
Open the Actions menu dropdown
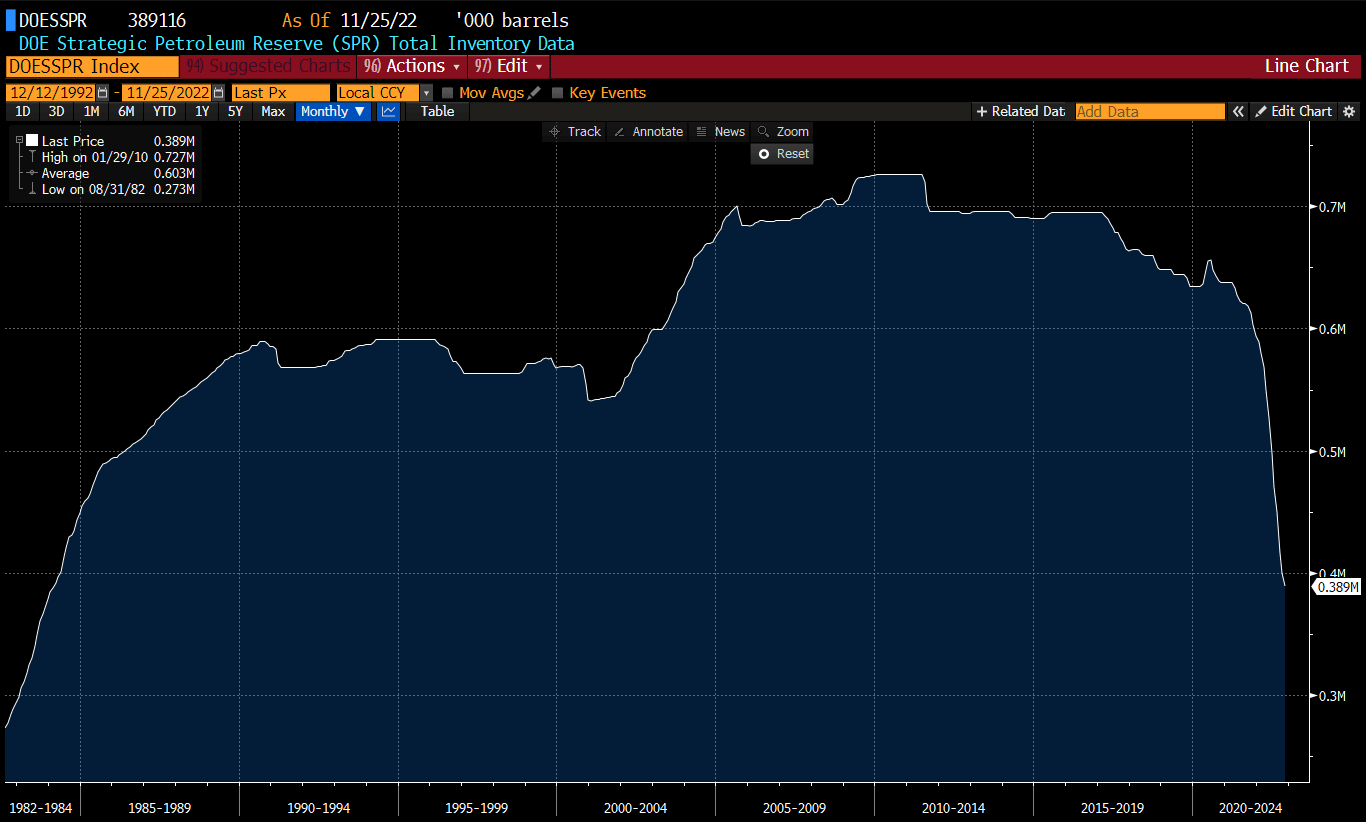click(x=412, y=66)
